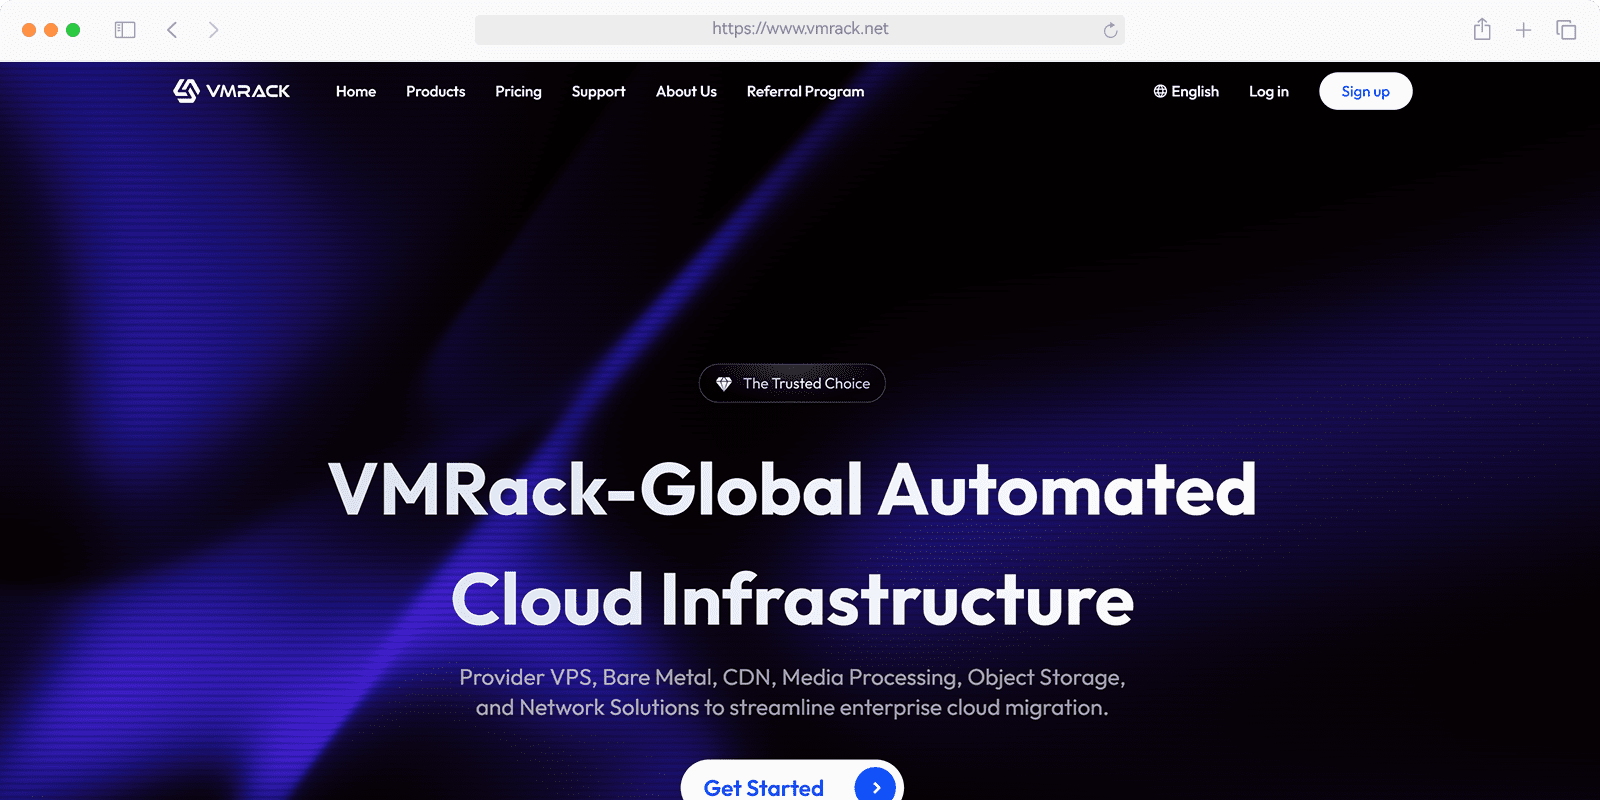
Task: Toggle the browser sidebar panel icon
Action: (125, 30)
